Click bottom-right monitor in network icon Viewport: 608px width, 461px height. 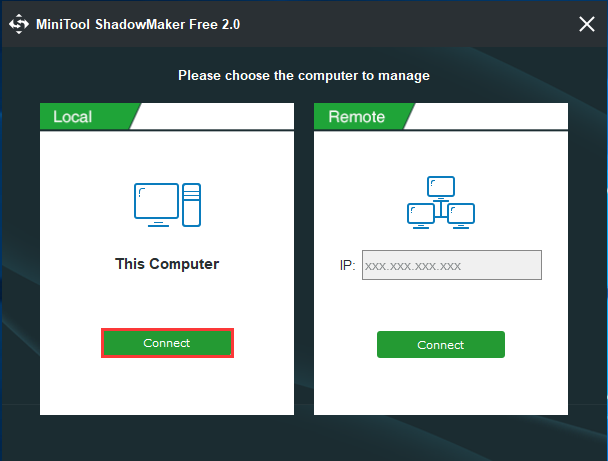461,216
